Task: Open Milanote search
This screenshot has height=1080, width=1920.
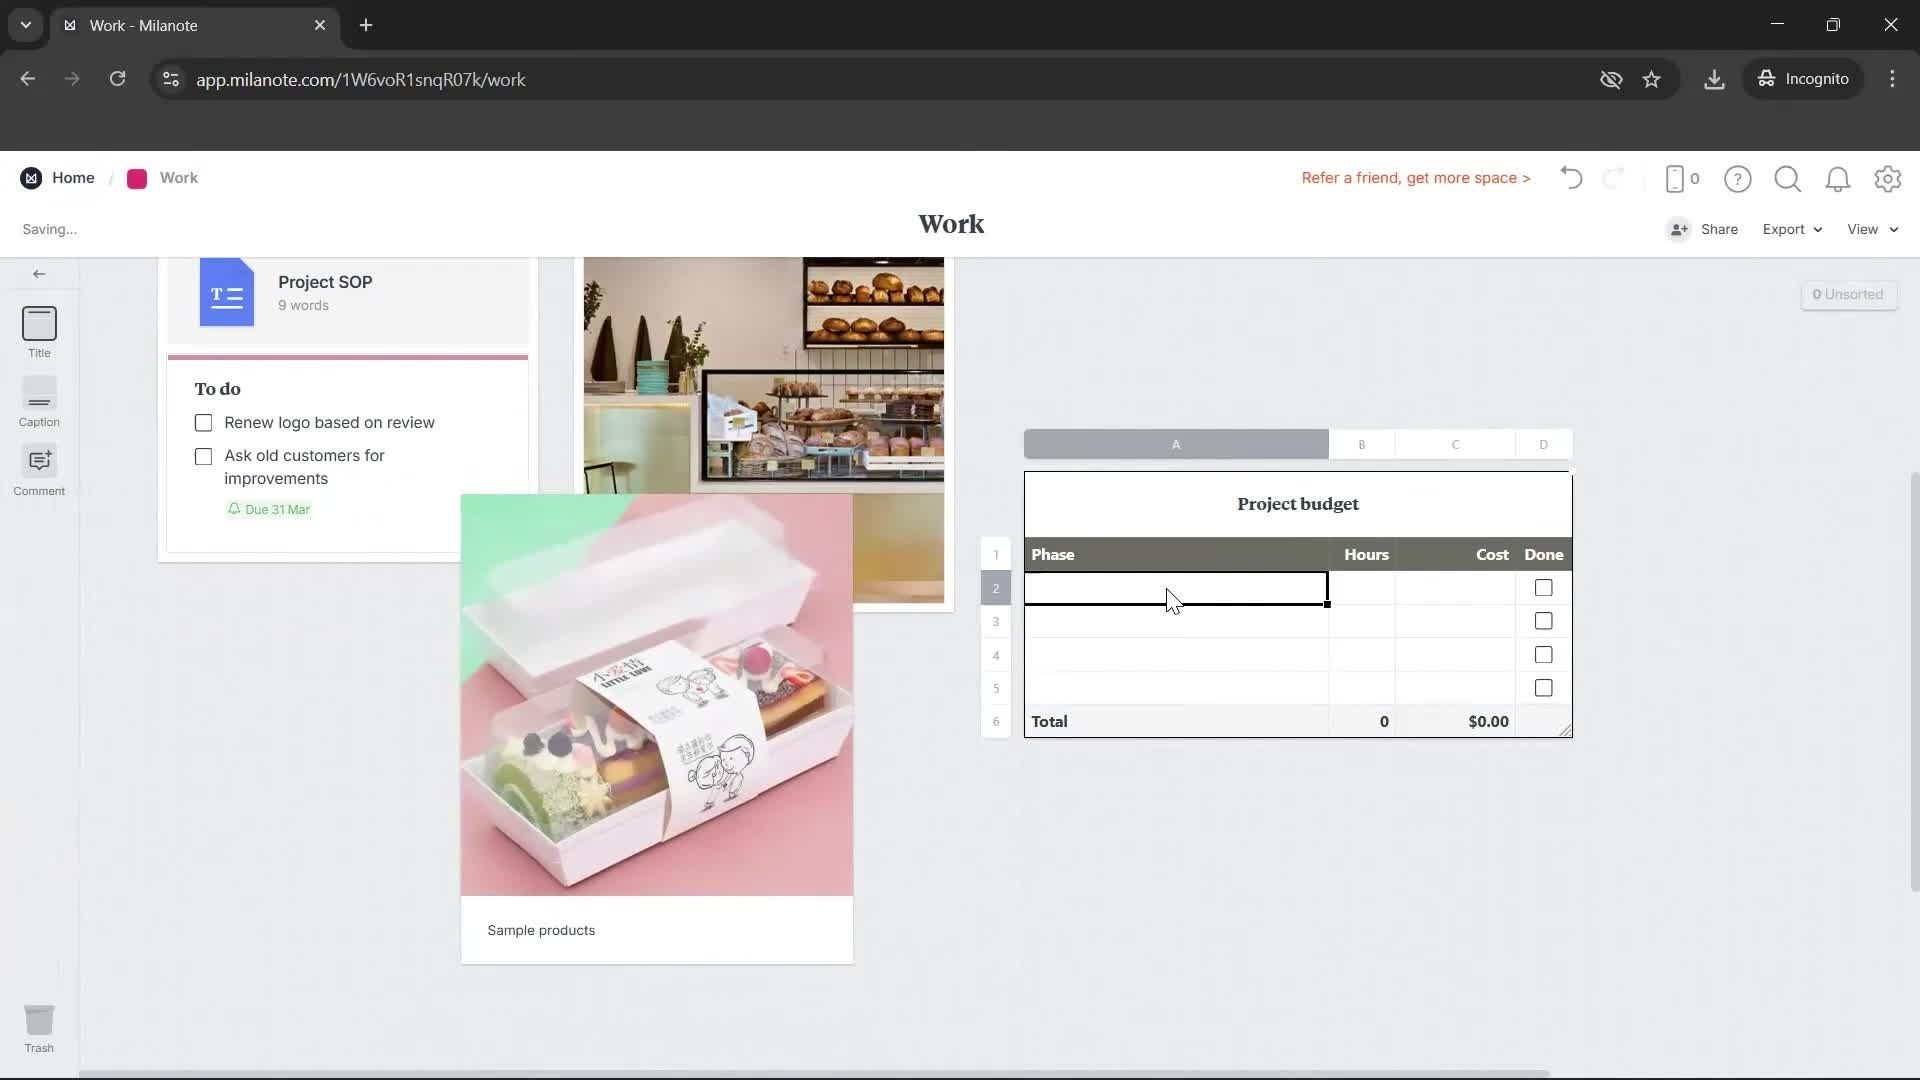Action: 1787,179
